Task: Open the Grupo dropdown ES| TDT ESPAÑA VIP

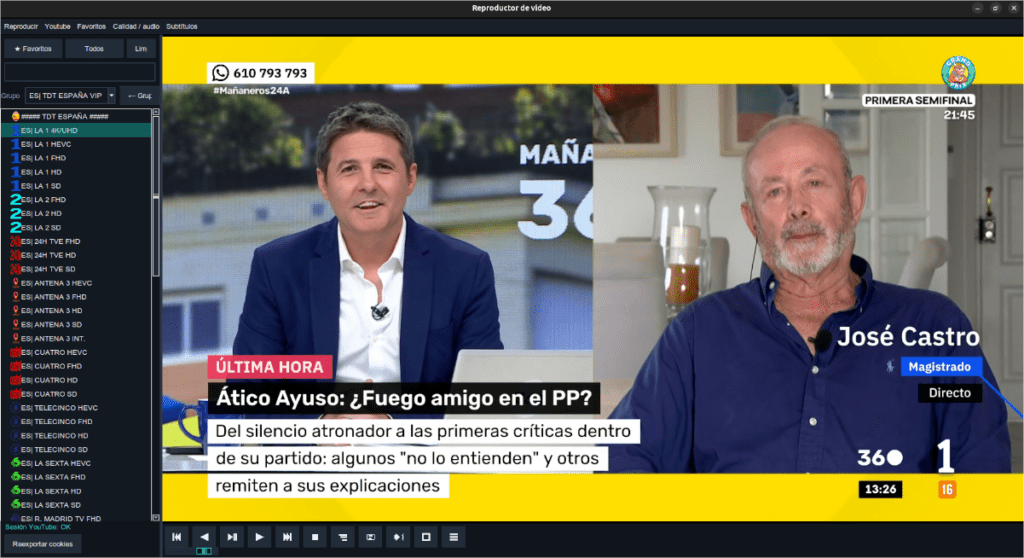Action: tap(70, 96)
